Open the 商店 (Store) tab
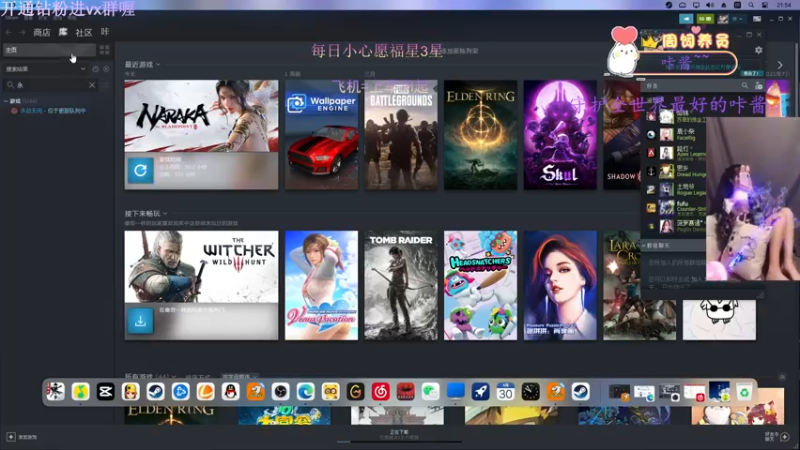800x450 pixels. (x=42, y=32)
